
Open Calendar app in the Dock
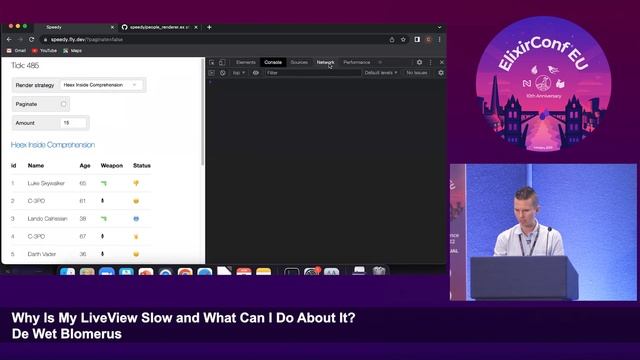pos(244,272)
